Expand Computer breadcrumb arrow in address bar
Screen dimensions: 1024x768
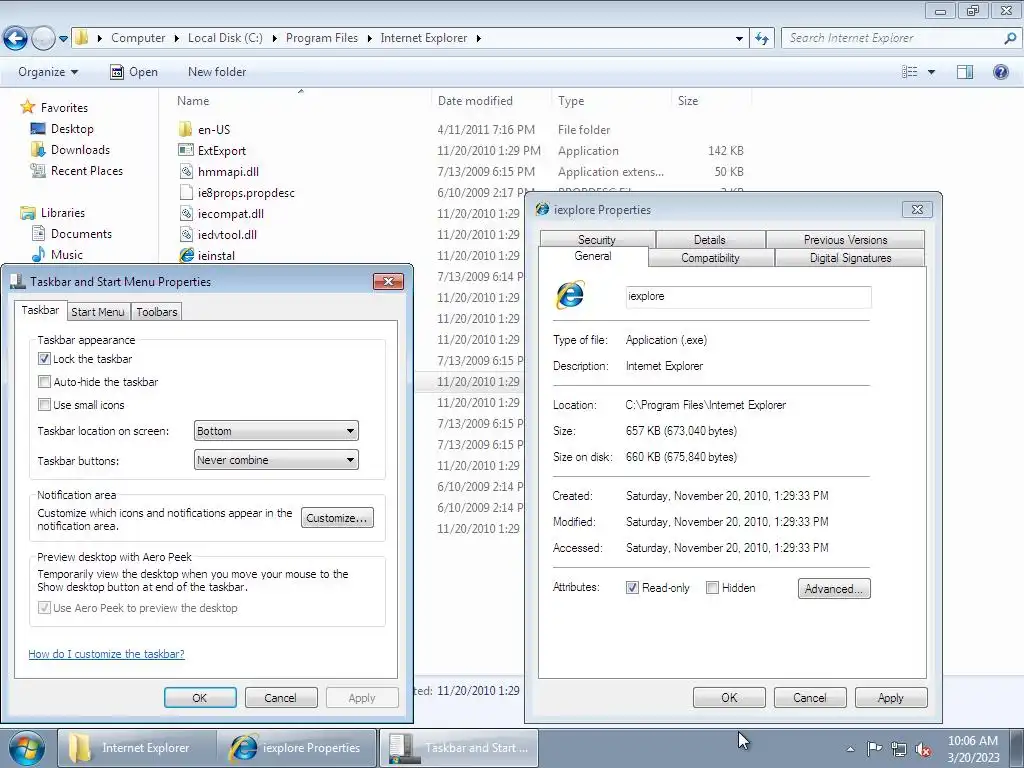(x=176, y=39)
